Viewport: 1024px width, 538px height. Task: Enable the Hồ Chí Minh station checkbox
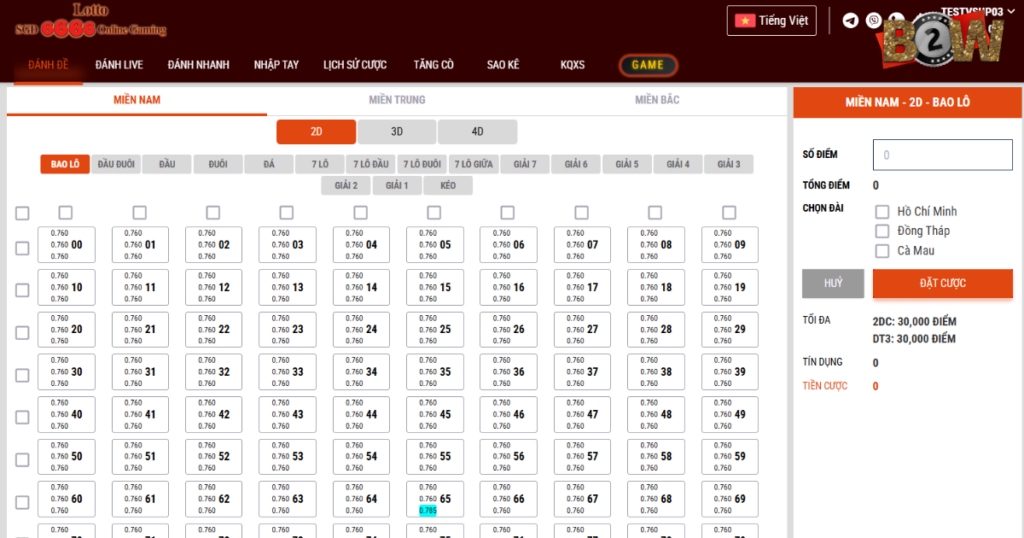point(882,212)
